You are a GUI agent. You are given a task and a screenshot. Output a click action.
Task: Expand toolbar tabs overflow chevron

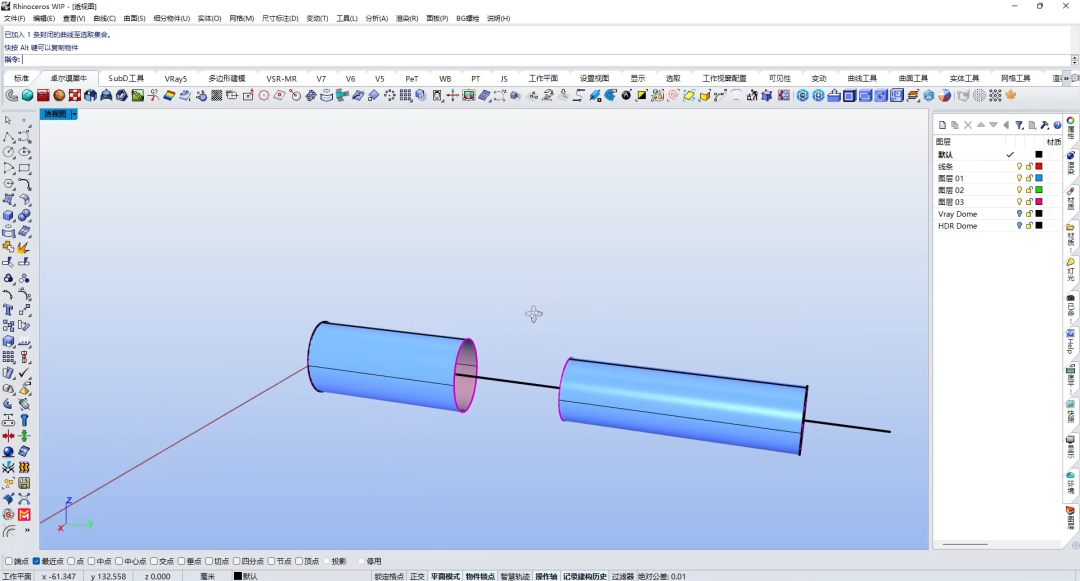pyautogui.click(x=1067, y=78)
